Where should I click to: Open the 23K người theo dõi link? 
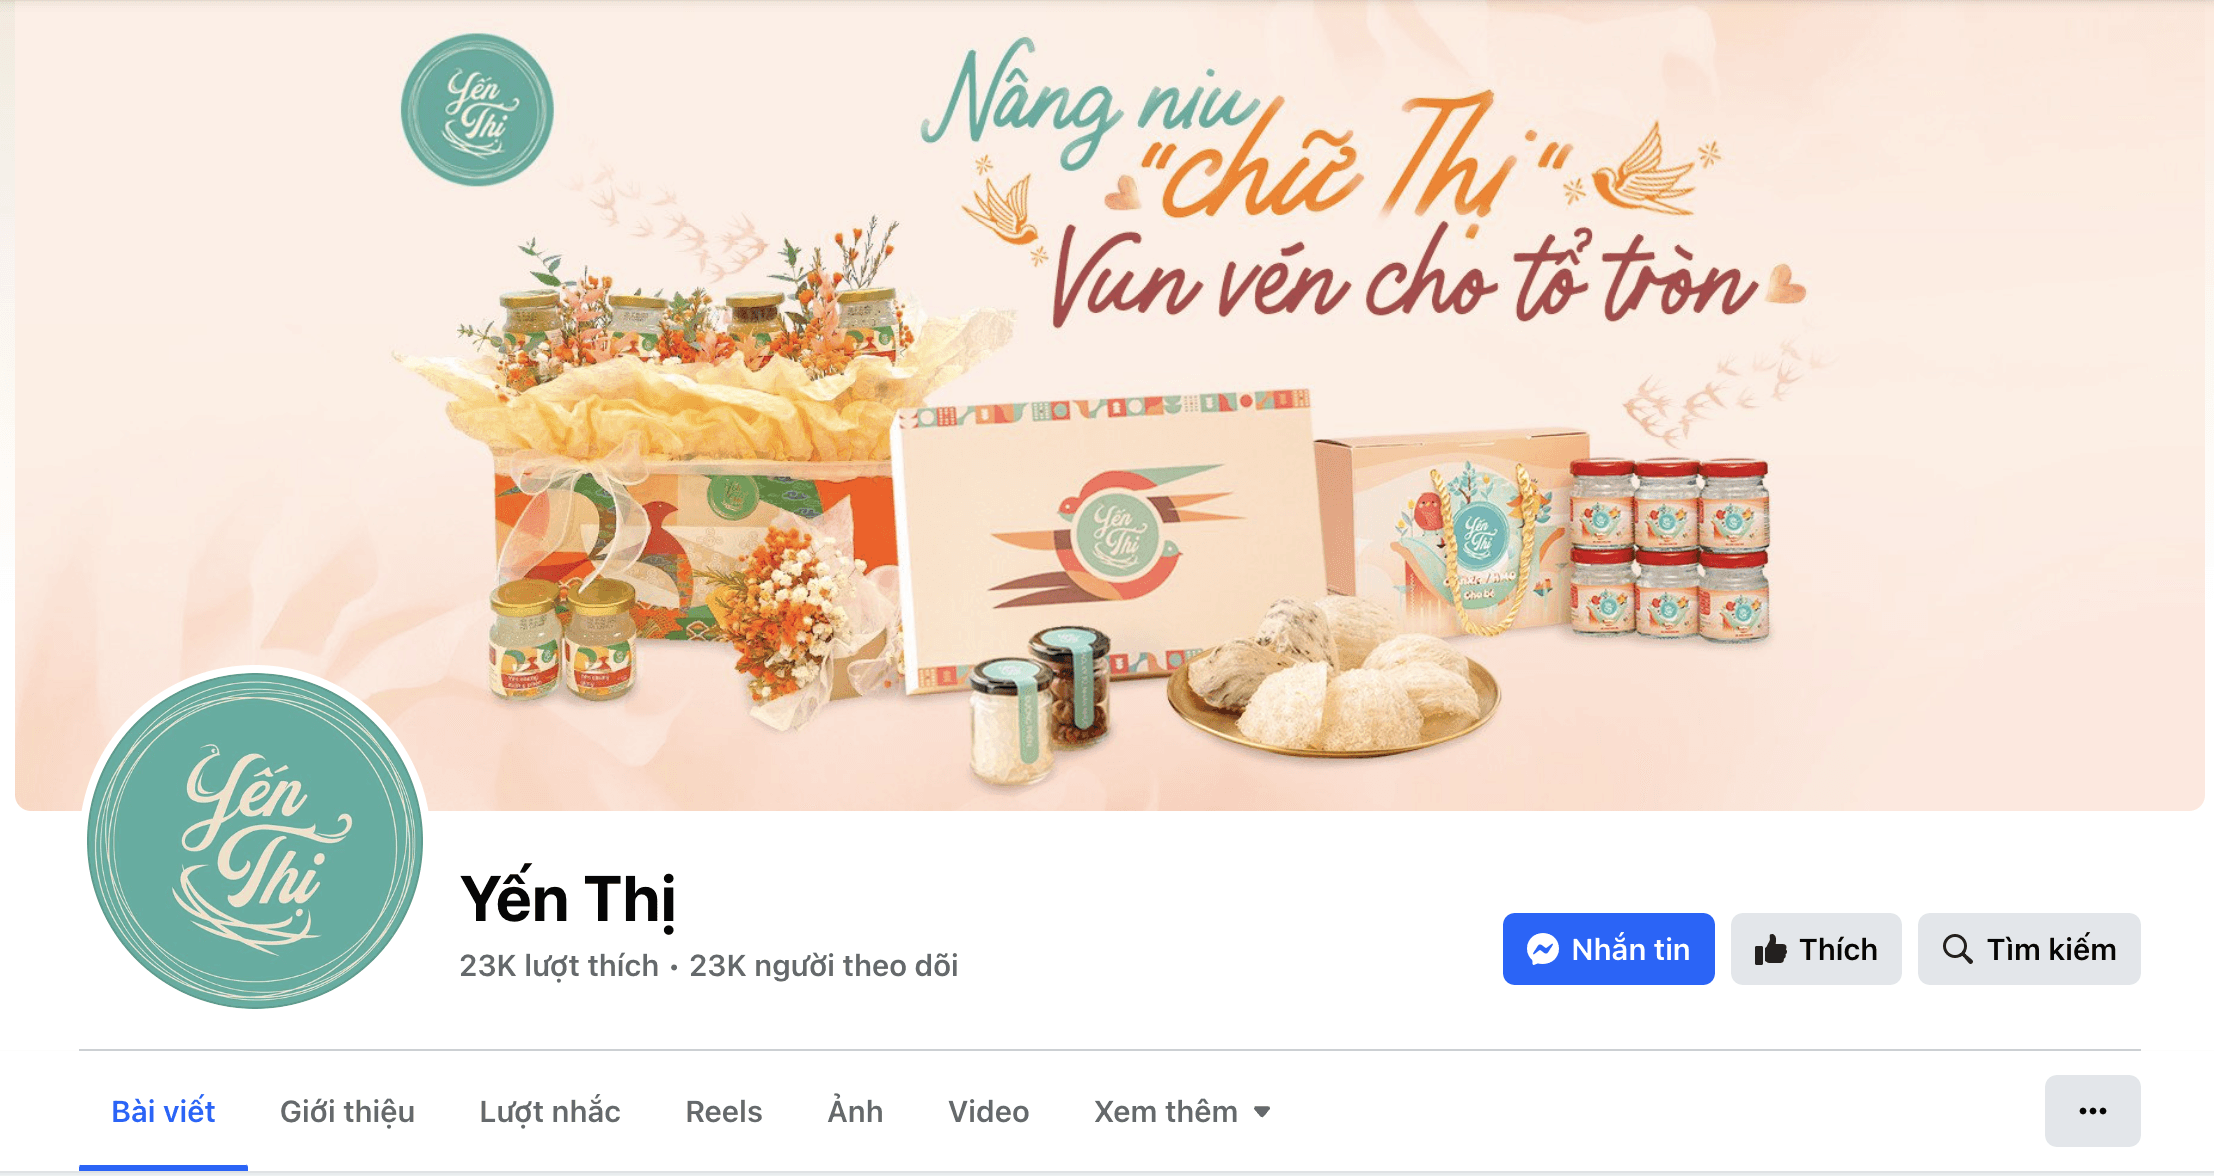pyautogui.click(x=824, y=966)
